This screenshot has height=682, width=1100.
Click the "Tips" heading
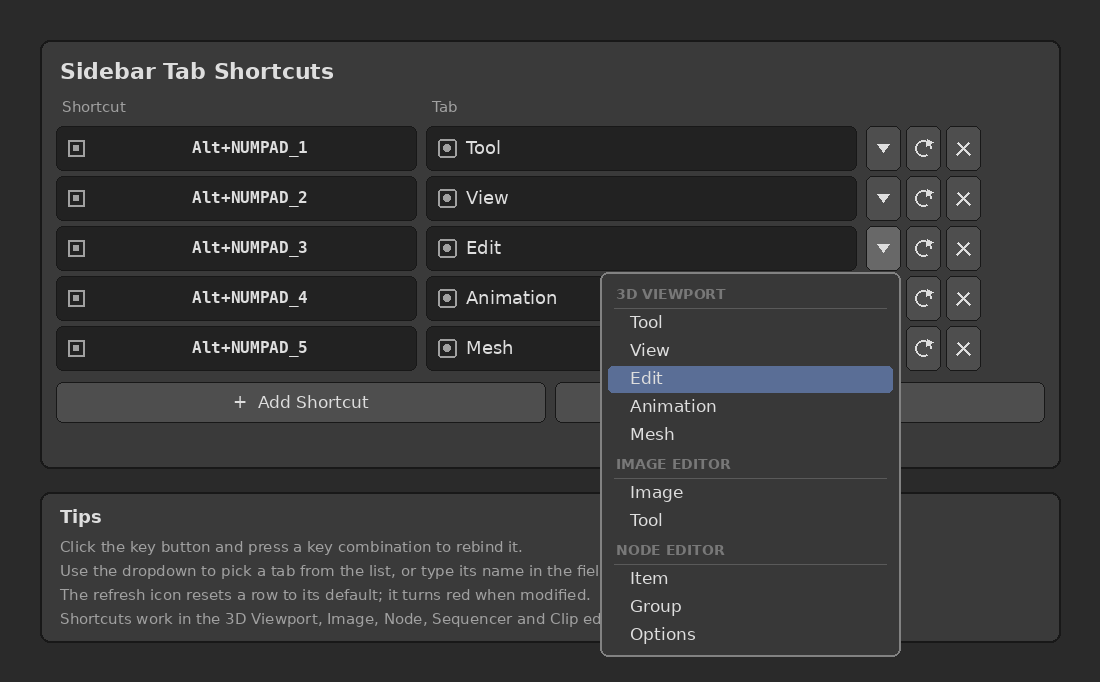81,517
